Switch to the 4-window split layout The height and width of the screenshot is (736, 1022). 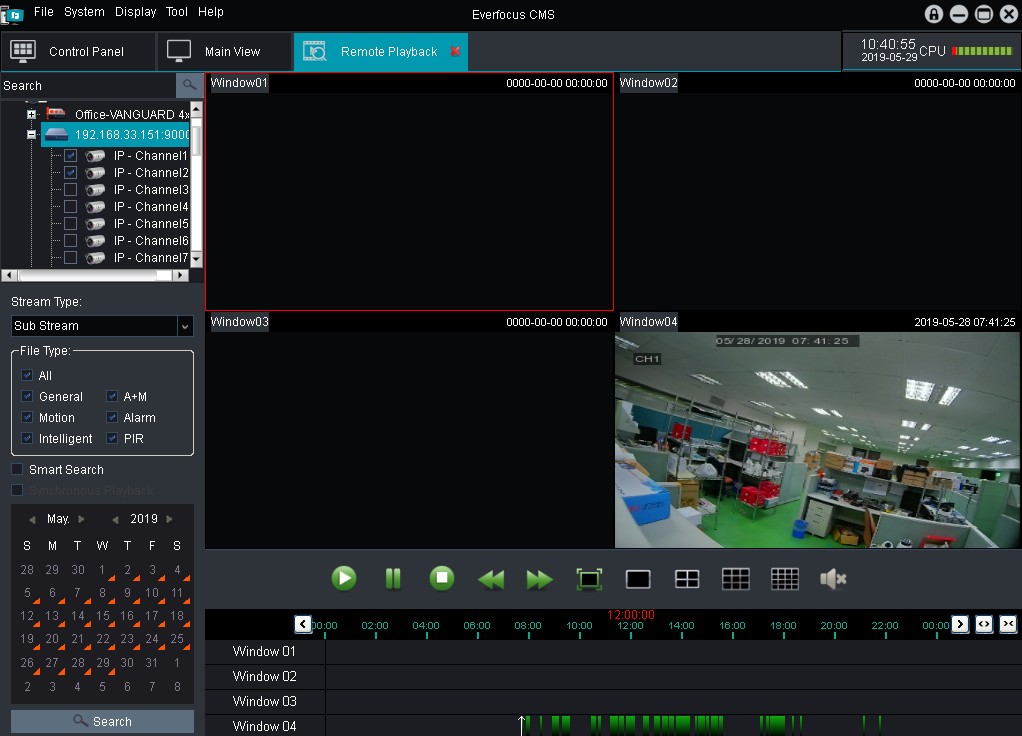pyautogui.click(x=686, y=578)
